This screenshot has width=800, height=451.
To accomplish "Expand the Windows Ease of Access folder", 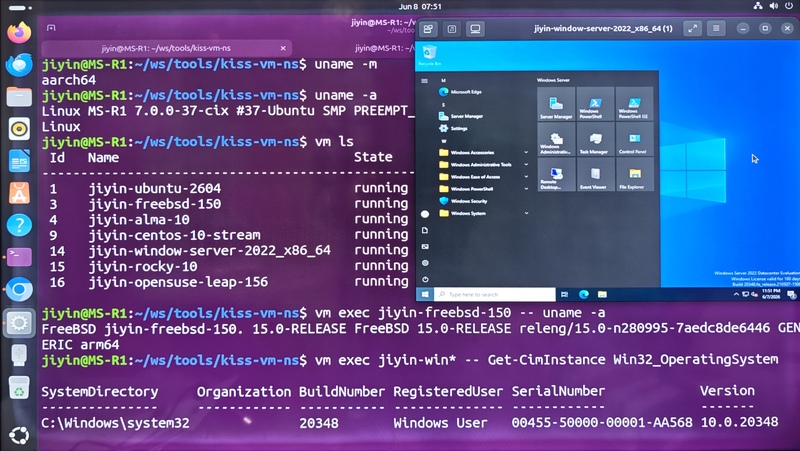I will point(484,177).
